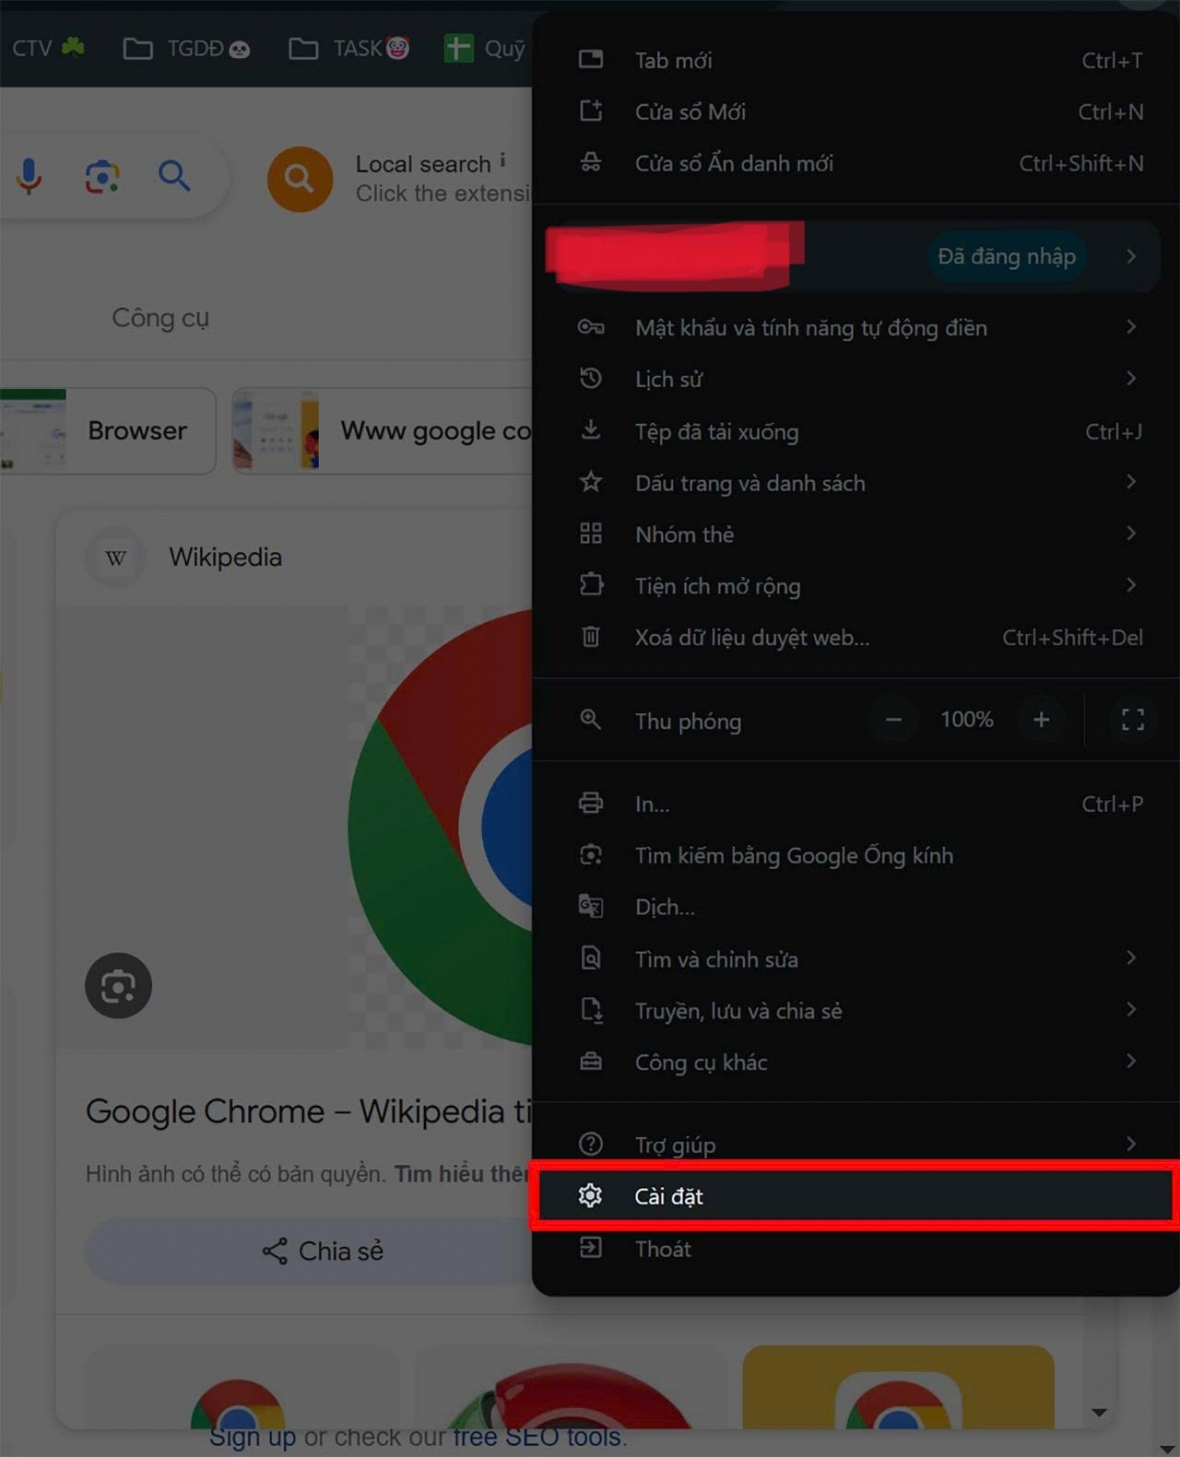Image resolution: width=1180 pixels, height=1457 pixels.
Task: Open the Công cụ search tools button
Action: (x=160, y=318)
